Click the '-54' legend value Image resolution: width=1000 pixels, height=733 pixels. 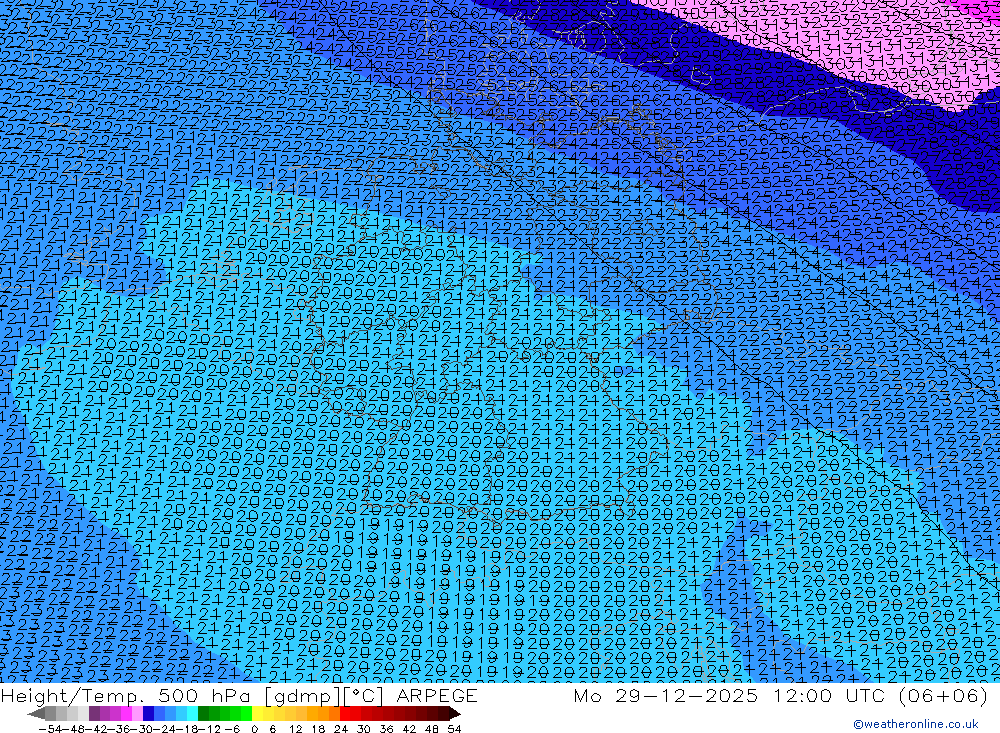pos(50,729)
